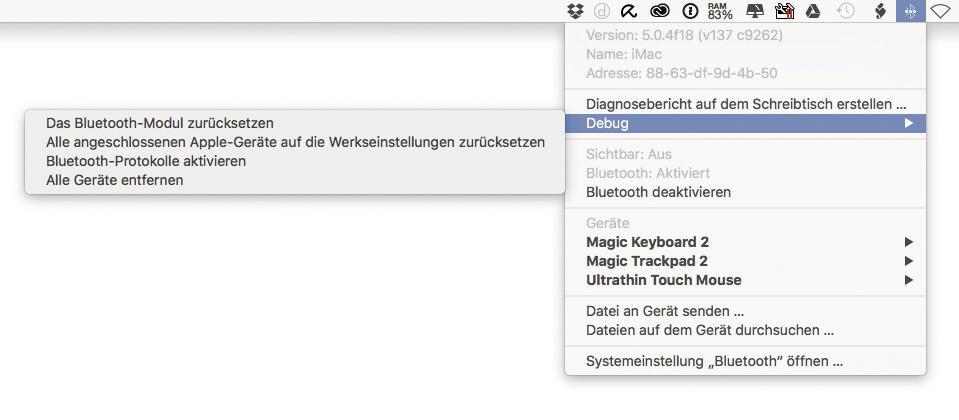
Task: Open the Avira umbrella menu bar icon
Action: pos(629,11)
